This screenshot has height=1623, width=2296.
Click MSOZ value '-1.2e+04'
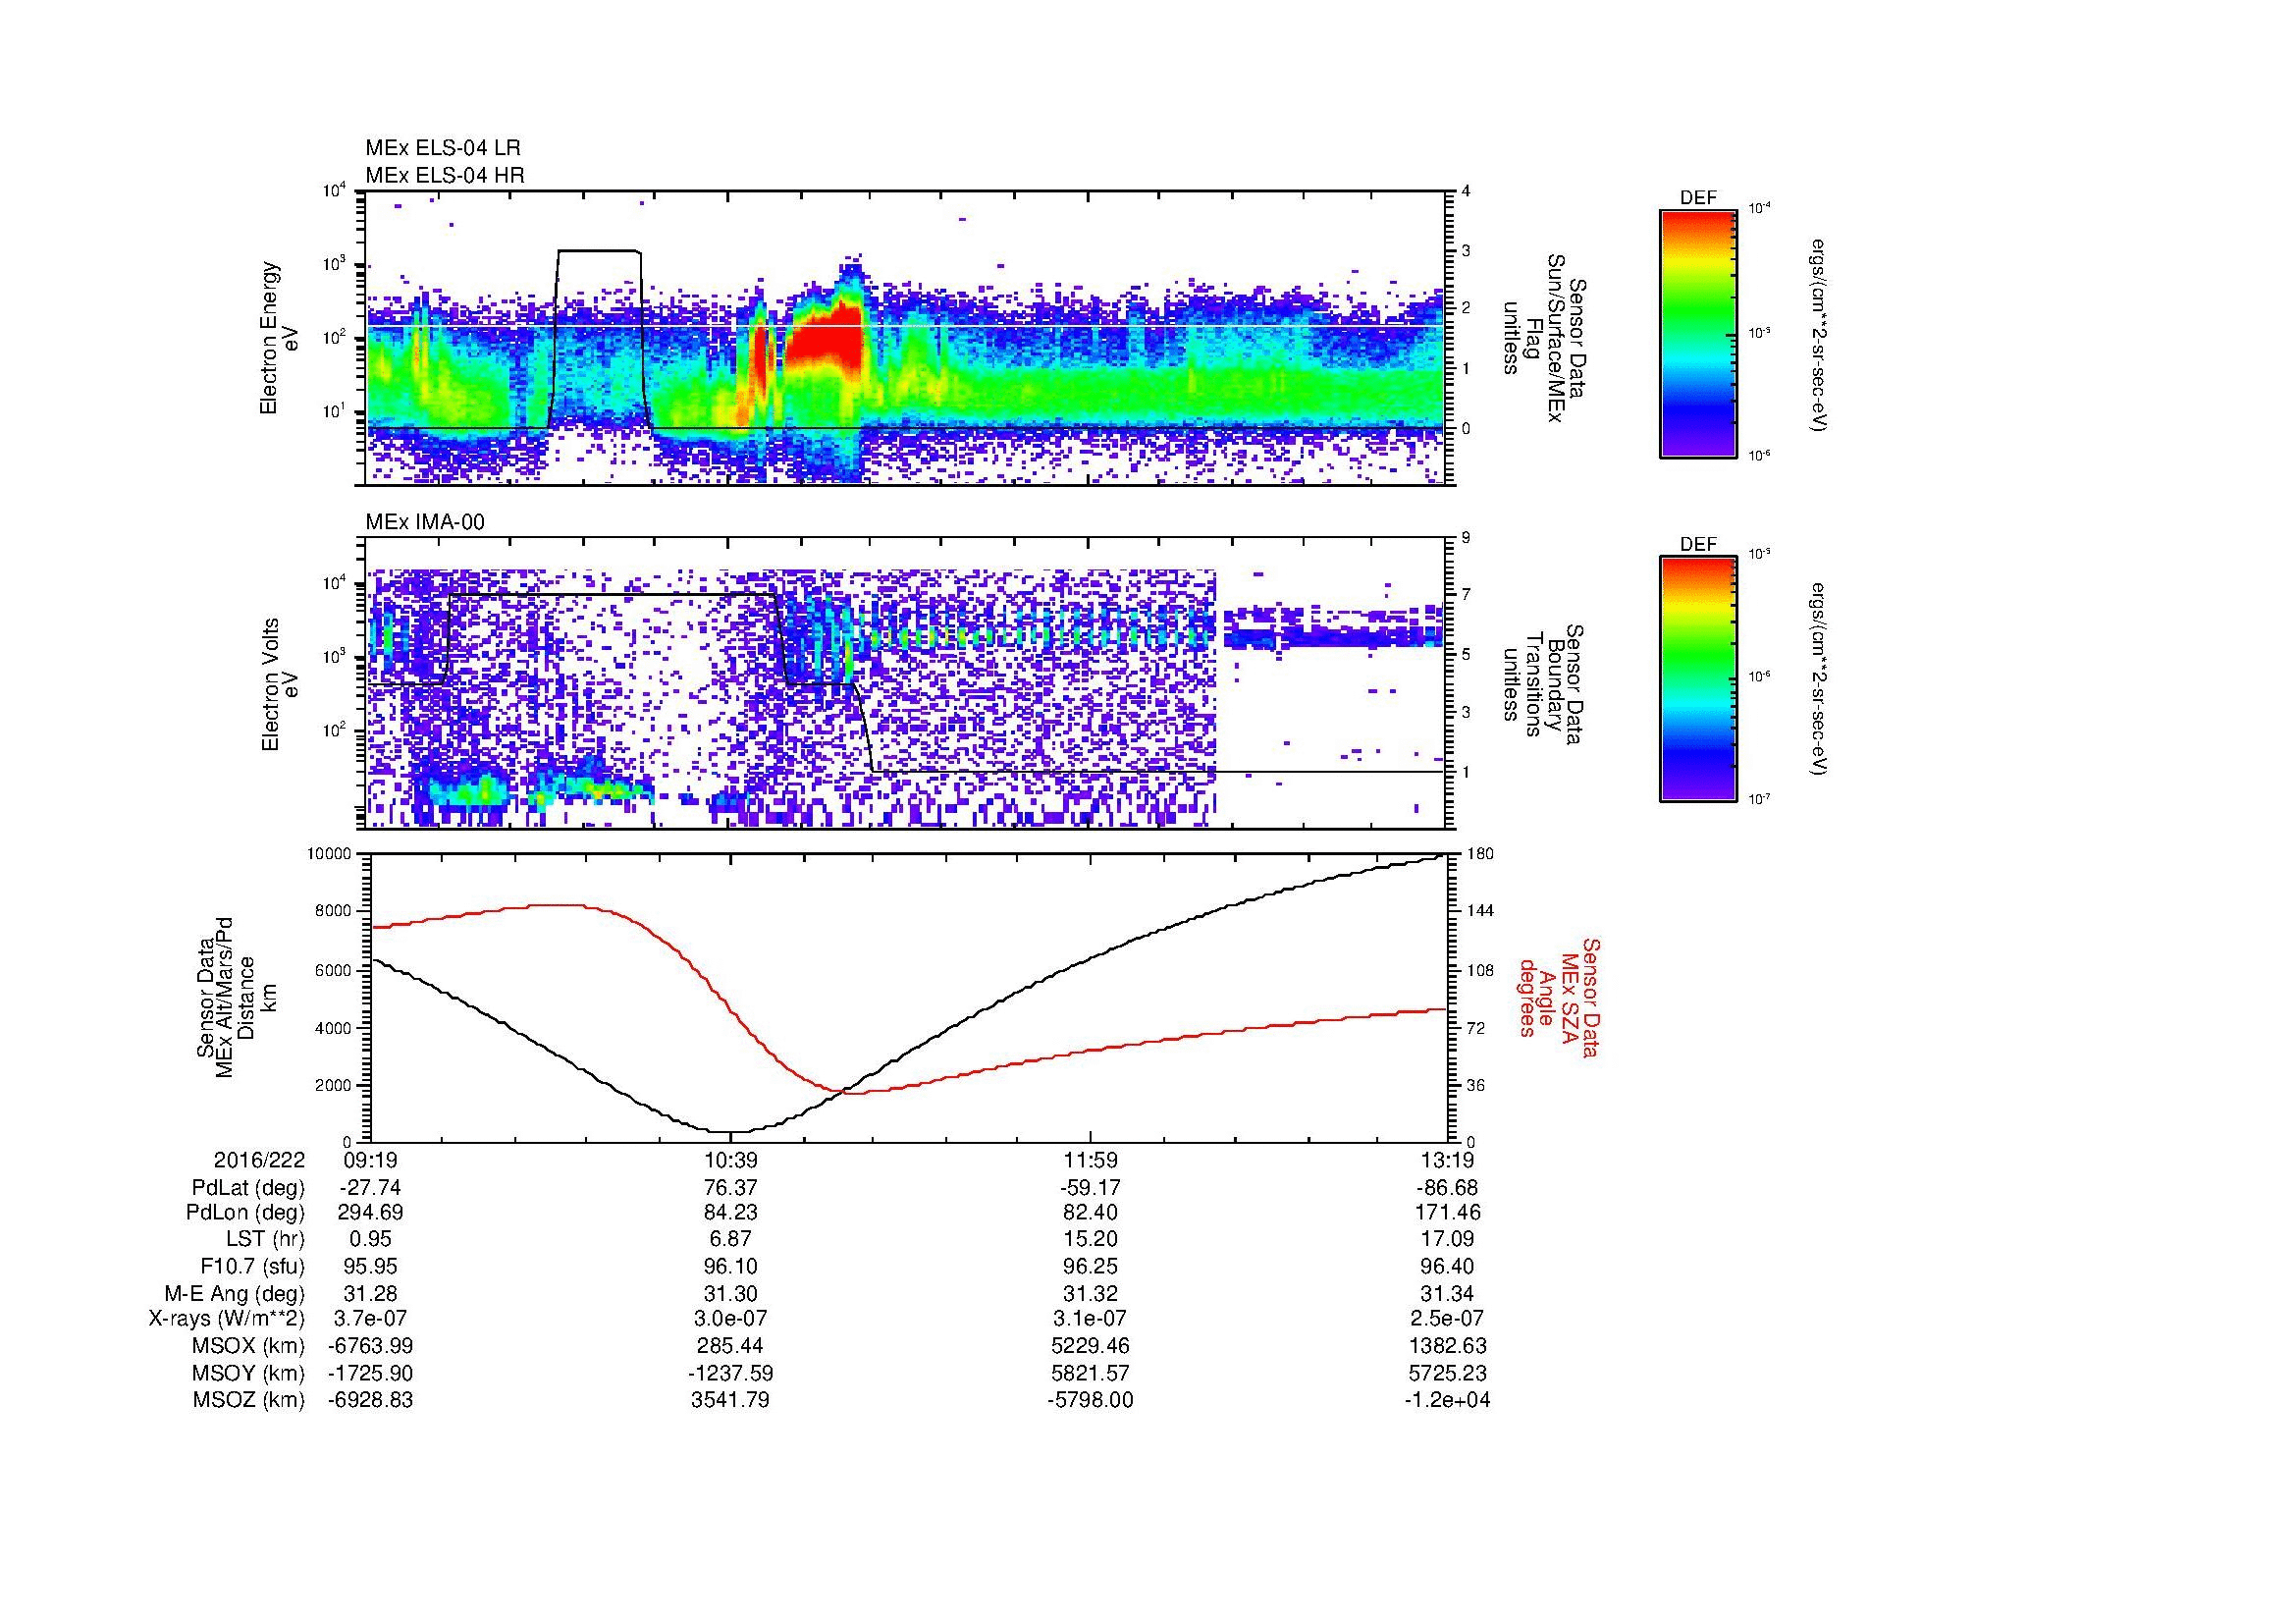coord(1447,1400)
